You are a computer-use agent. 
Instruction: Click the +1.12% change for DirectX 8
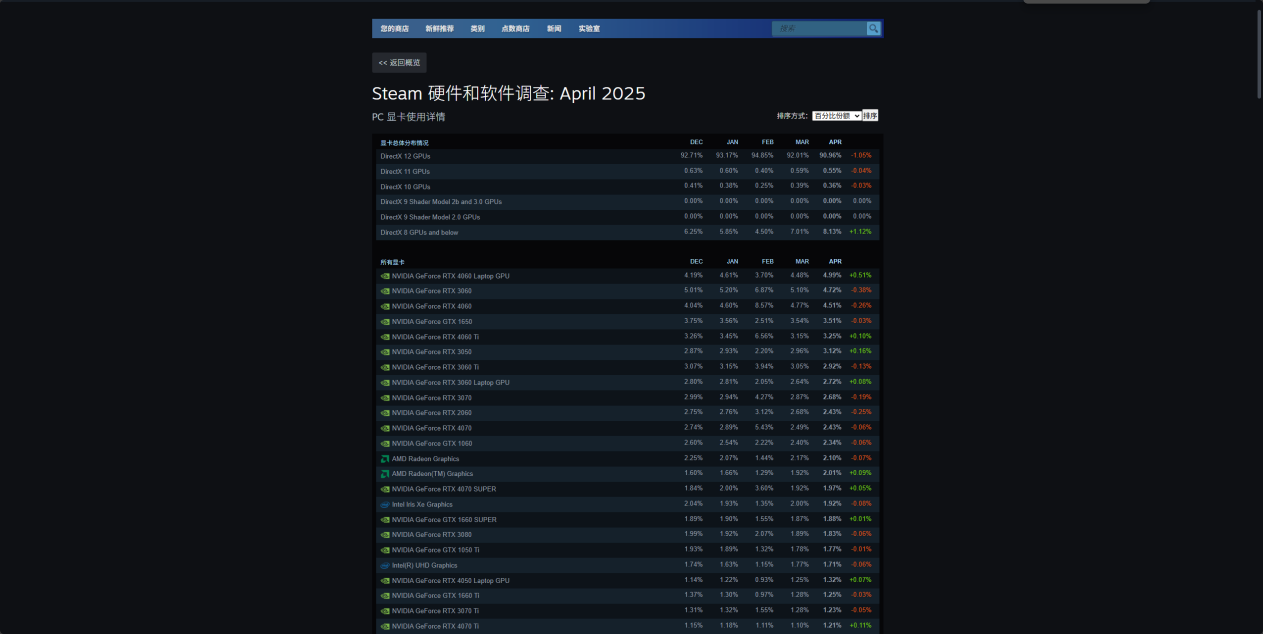pos(860,232)
